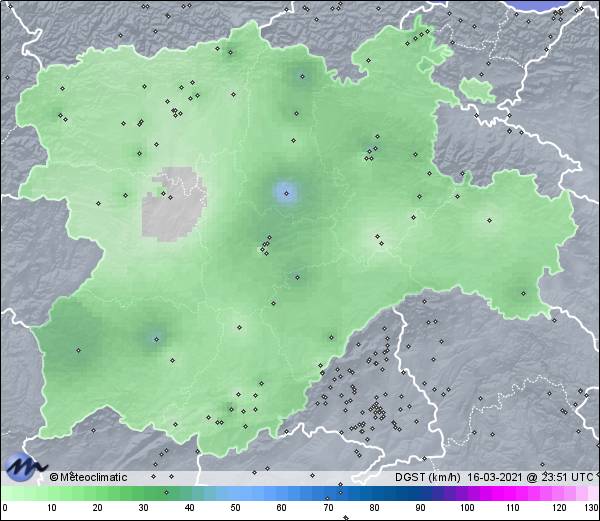600x521 pixels.
Task: Click the station marker inside the brightest blue hotspot
Action: pos(286,194)
